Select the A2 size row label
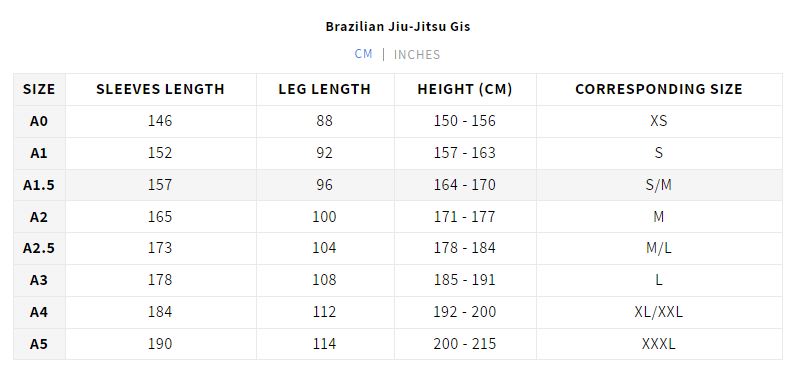 click(x=39, y=217)
